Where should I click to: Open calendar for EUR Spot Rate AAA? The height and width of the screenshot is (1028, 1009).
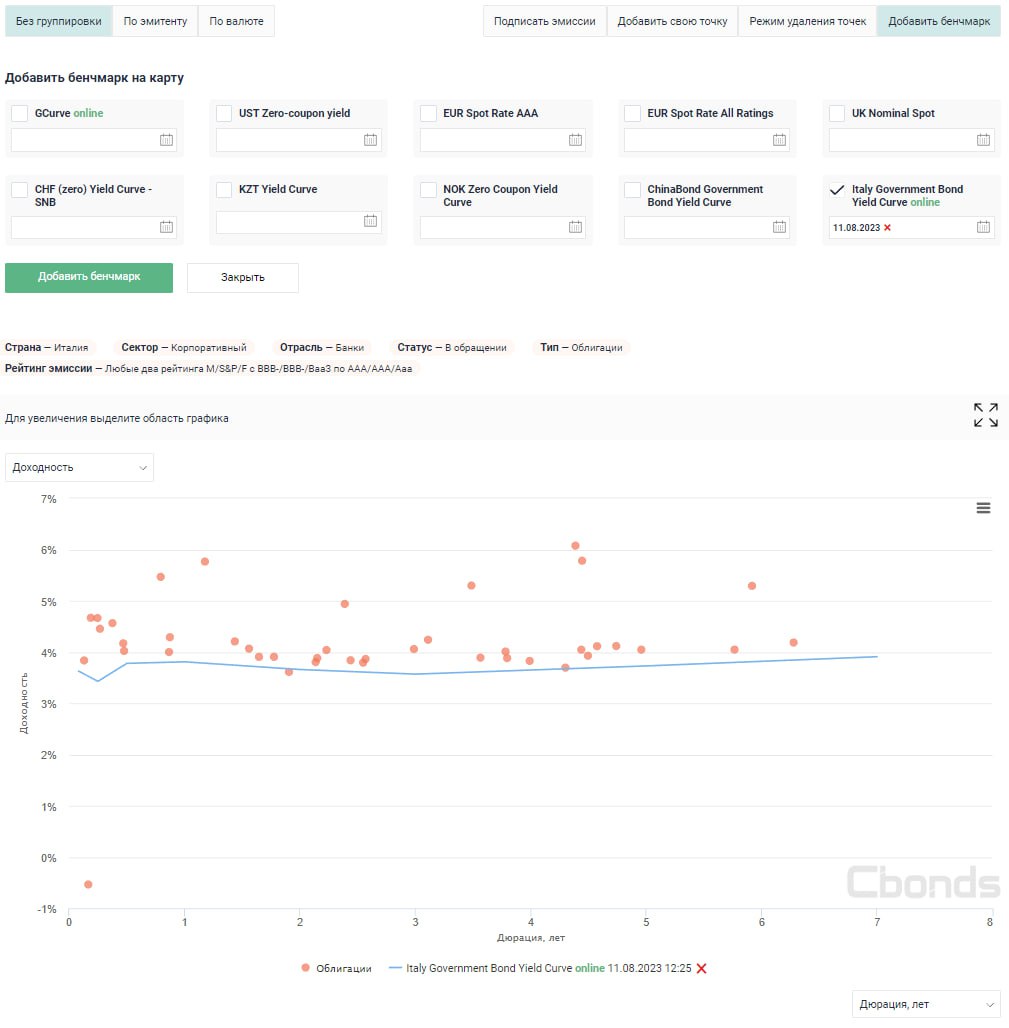click(575, 140)
